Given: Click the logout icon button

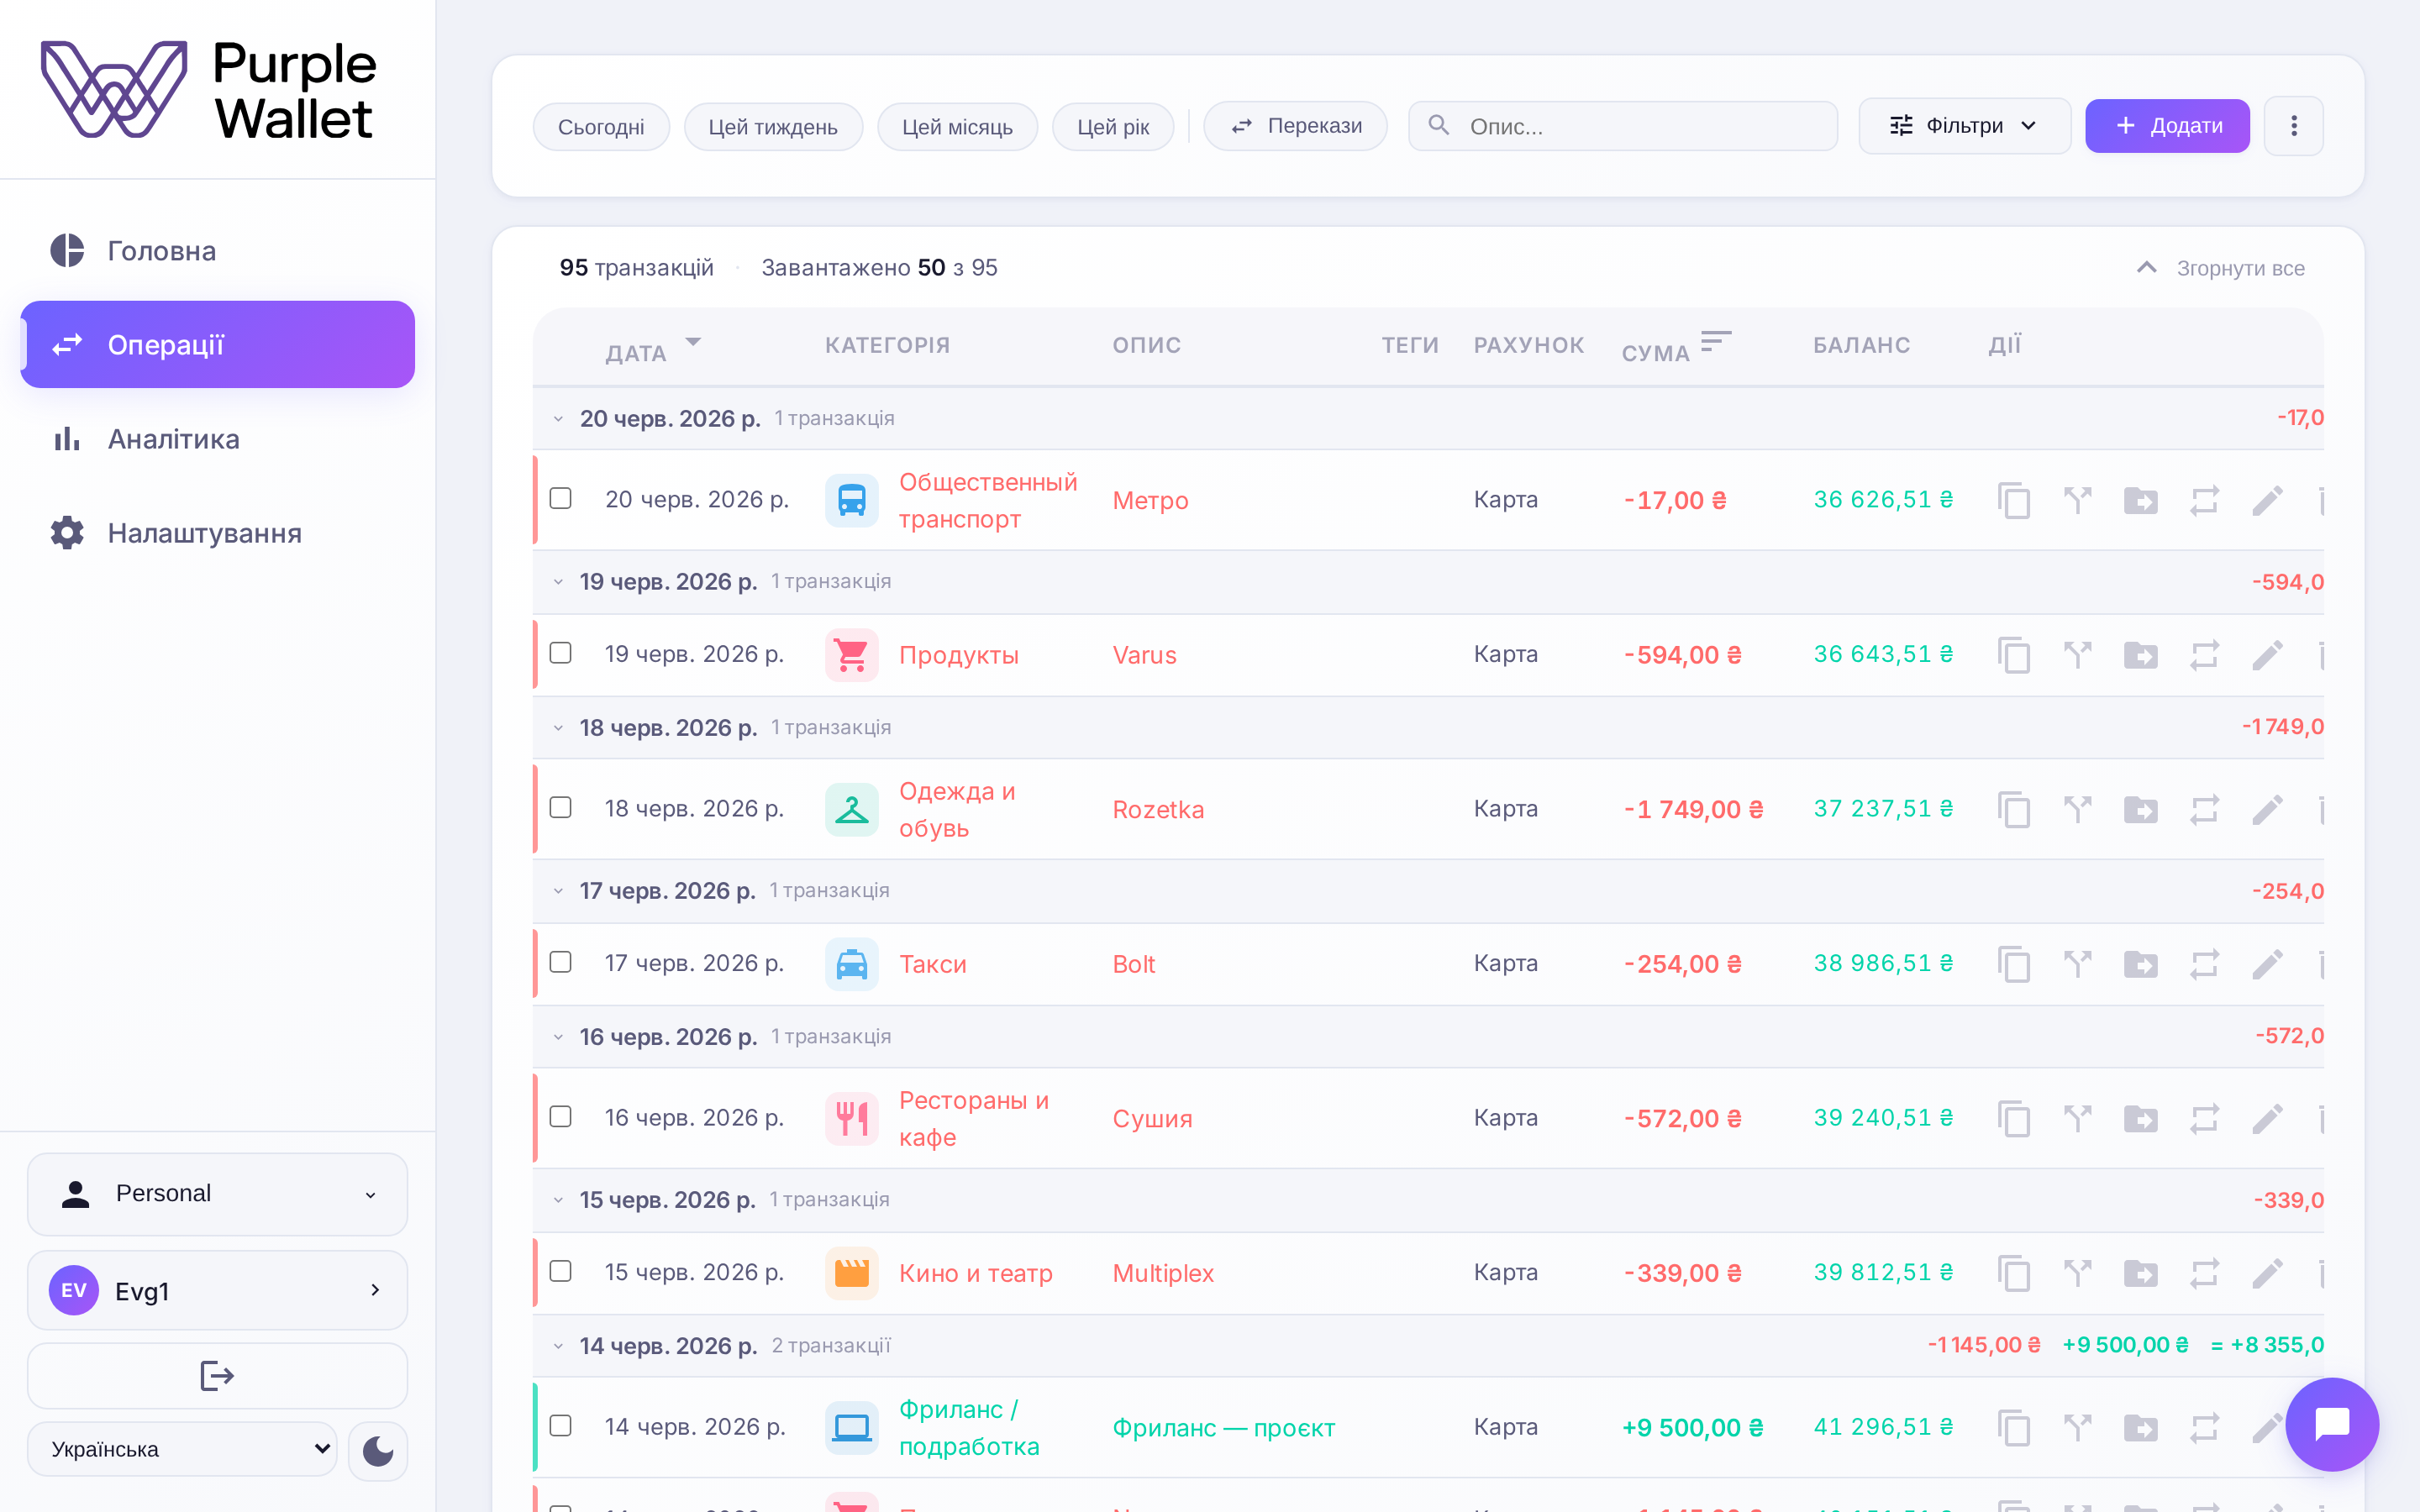Looking at the screenshot, I should pyautogui.click(x=217, y=1376).
